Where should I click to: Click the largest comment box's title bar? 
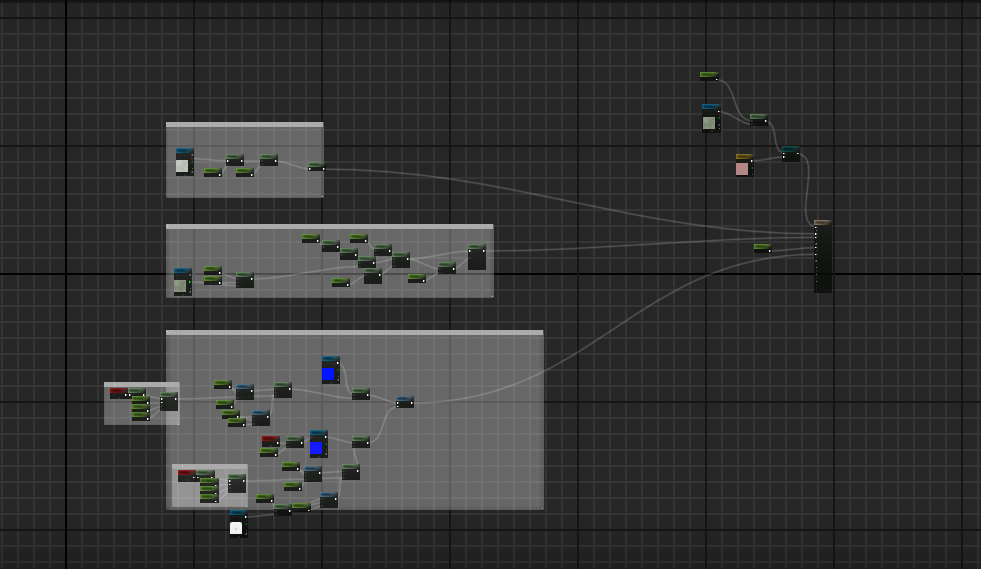(355, 333)
